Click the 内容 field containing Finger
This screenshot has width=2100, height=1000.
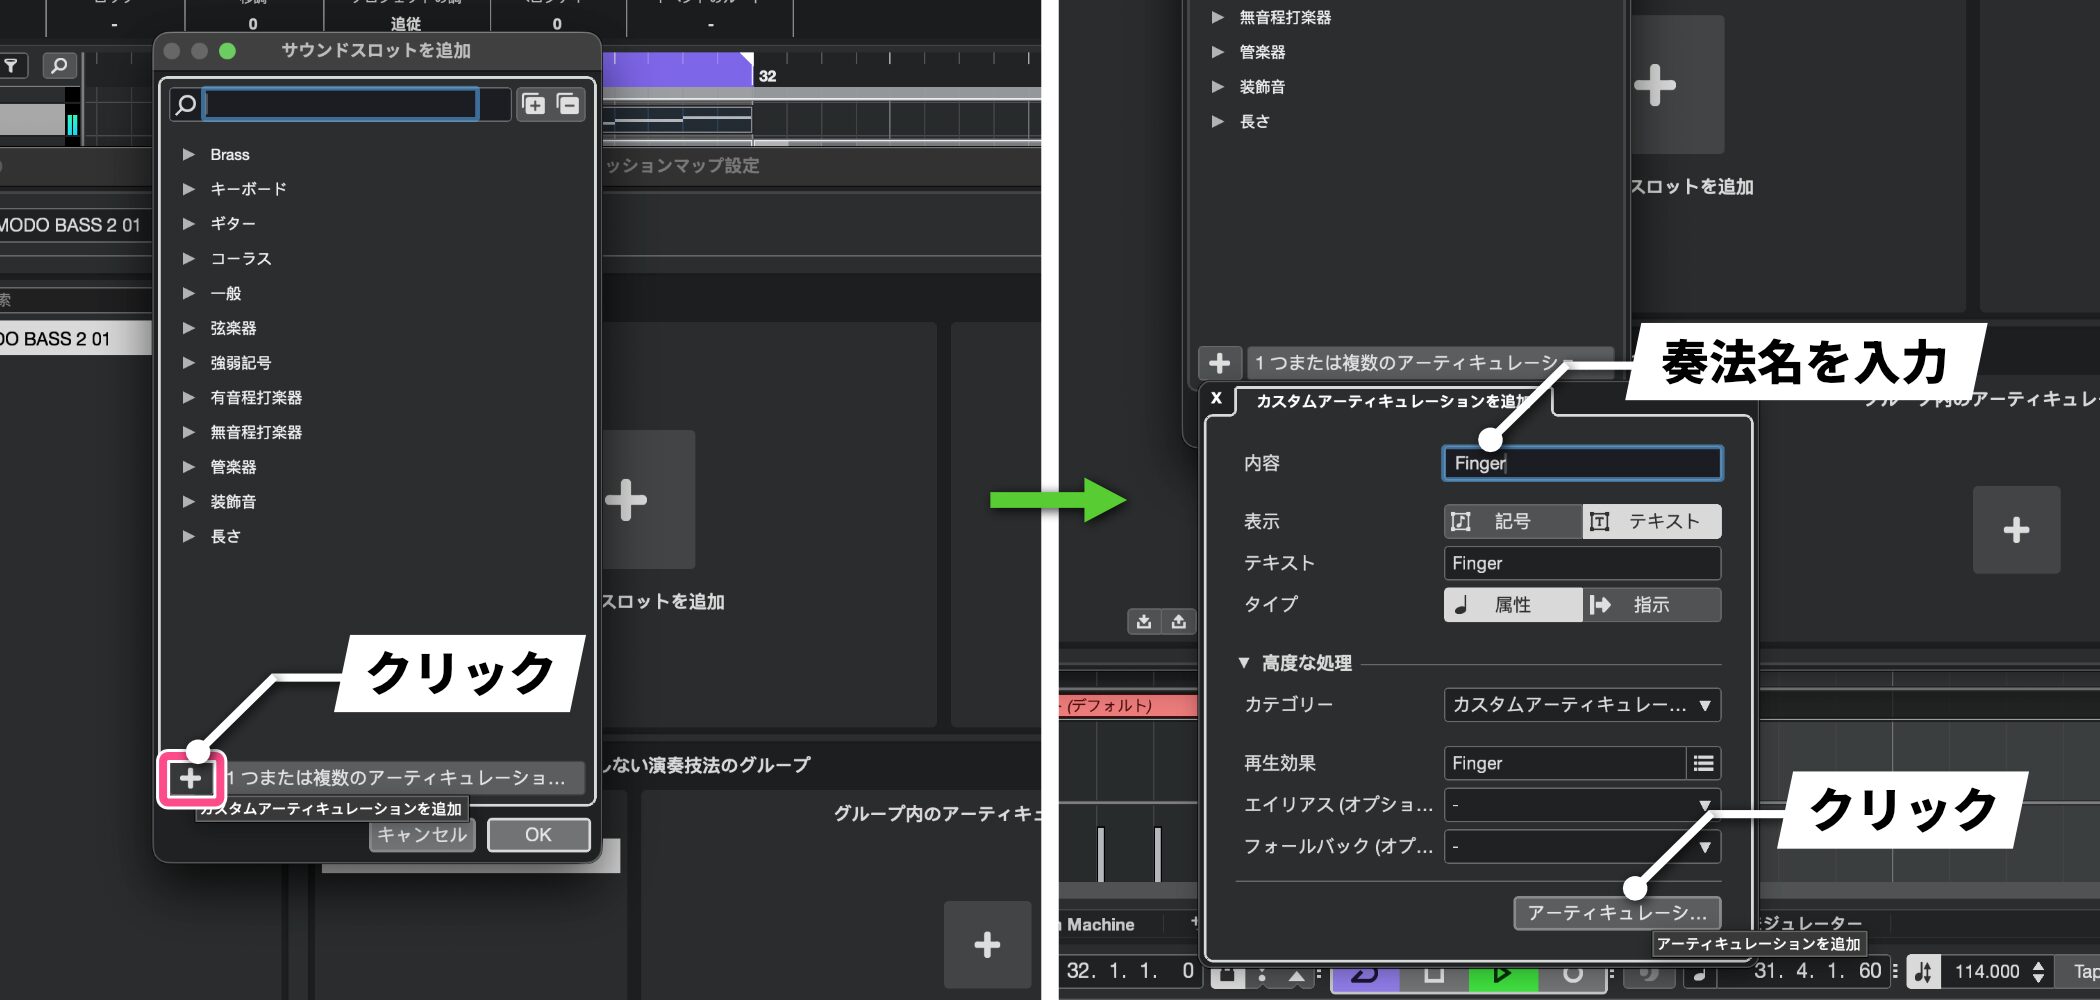click(x=1581, y=464)
